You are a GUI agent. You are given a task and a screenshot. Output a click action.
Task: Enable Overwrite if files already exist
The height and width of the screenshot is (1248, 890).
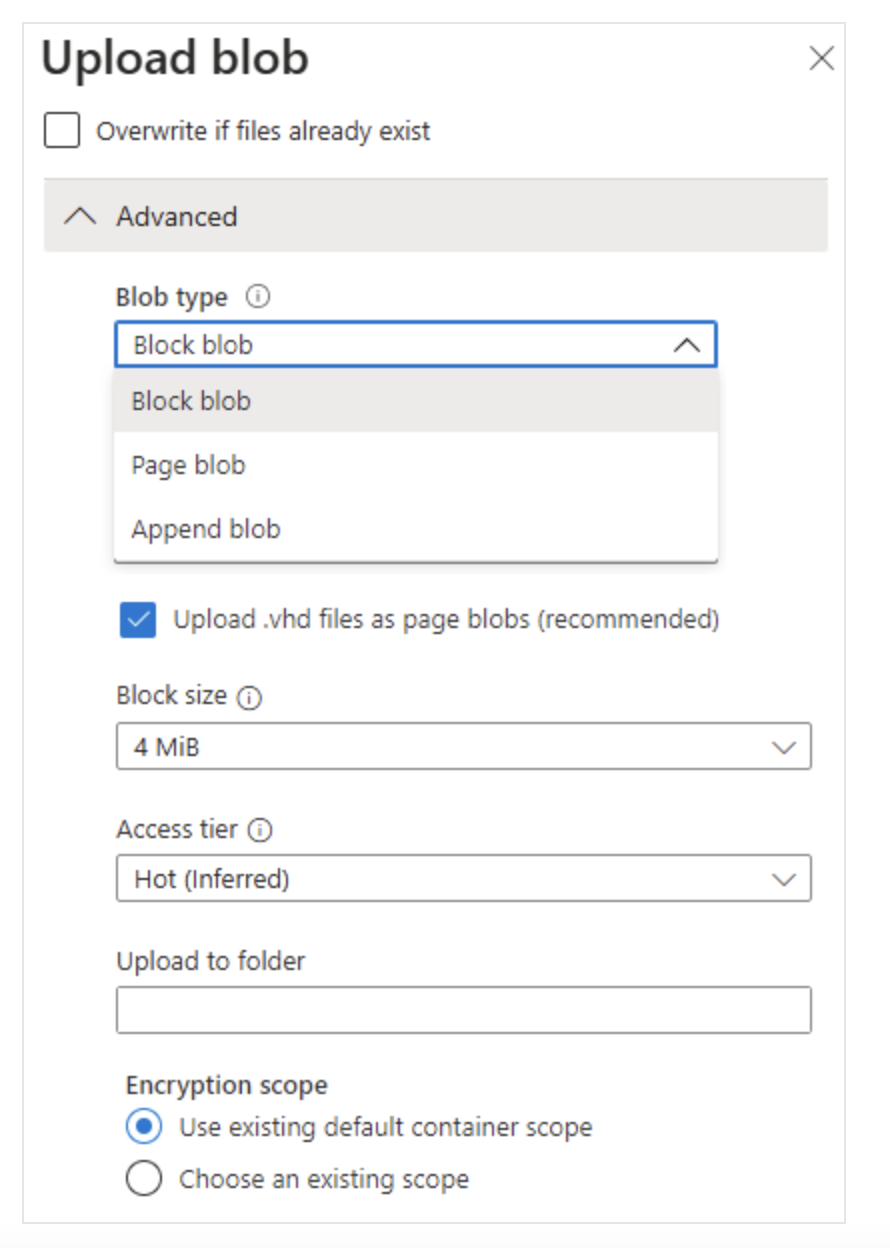[62, 131]
